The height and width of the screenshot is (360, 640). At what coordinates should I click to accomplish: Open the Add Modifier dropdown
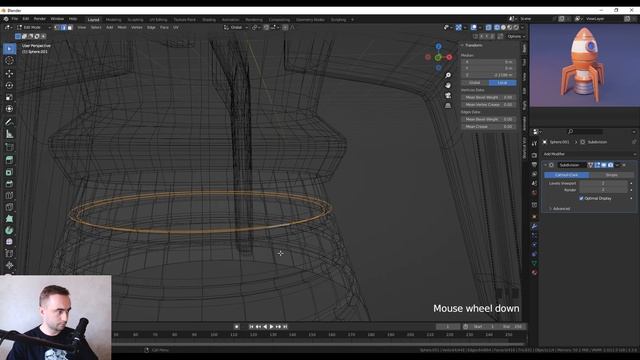click(589, 154)
